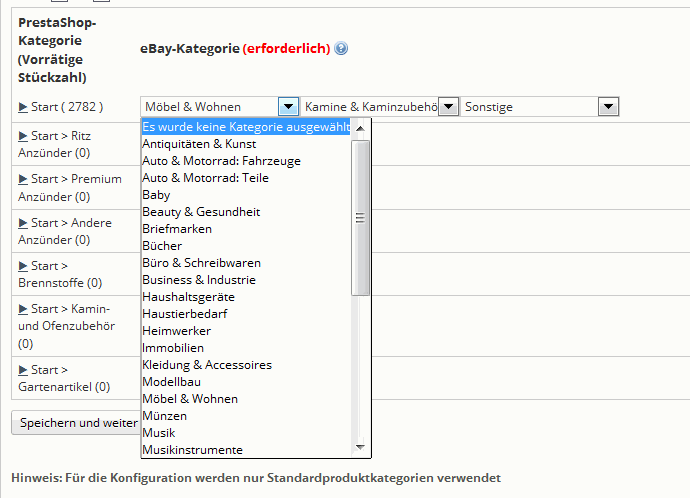Select Bücher in the dropdown list
The image size is (690, 498).
click(x=246, y=246)
